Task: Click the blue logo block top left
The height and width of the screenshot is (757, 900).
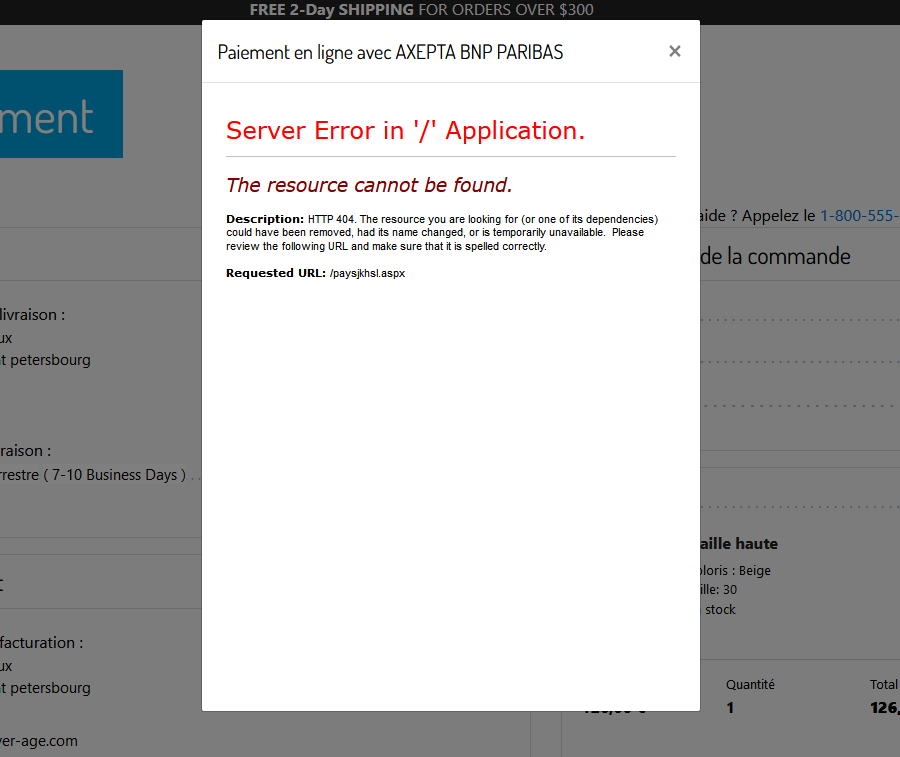Action: pos(60,114)
